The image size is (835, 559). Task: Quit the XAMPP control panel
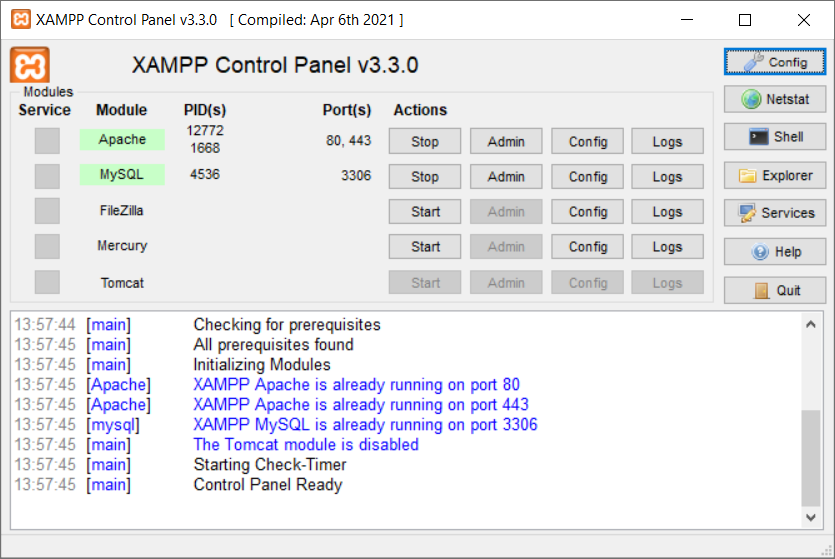(x=775, y=290)
